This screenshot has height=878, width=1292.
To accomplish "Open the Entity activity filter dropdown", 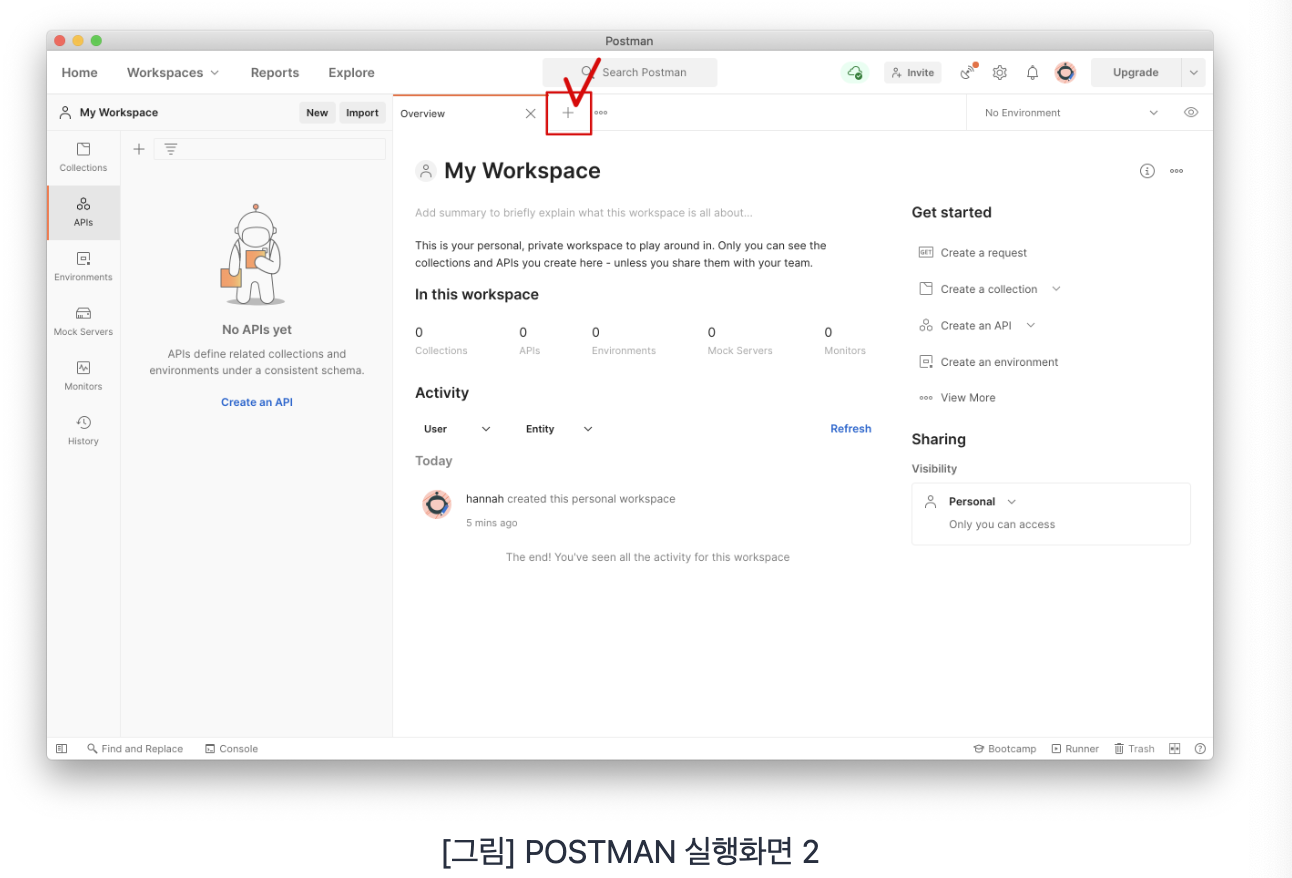I will click(559, 429).
